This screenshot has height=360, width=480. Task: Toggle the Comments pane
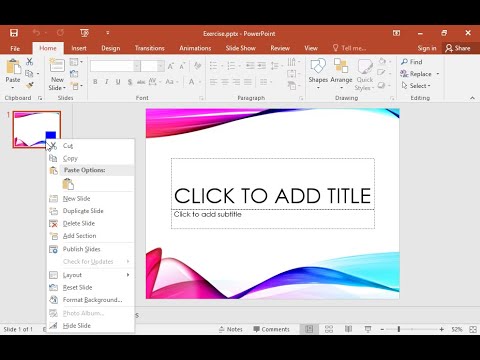coord(271,329)
